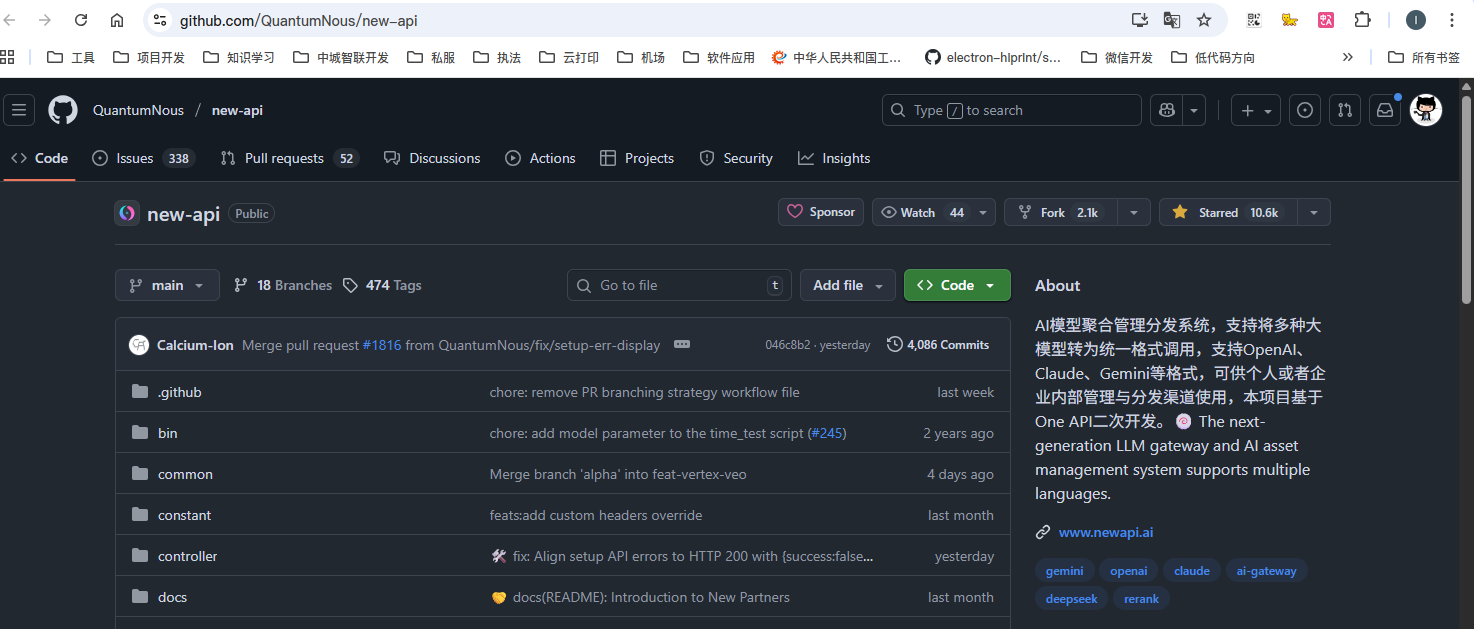Viewport: 1474px width, 629px height.
Task: Open the user avatar menu
Action: 1426,110
